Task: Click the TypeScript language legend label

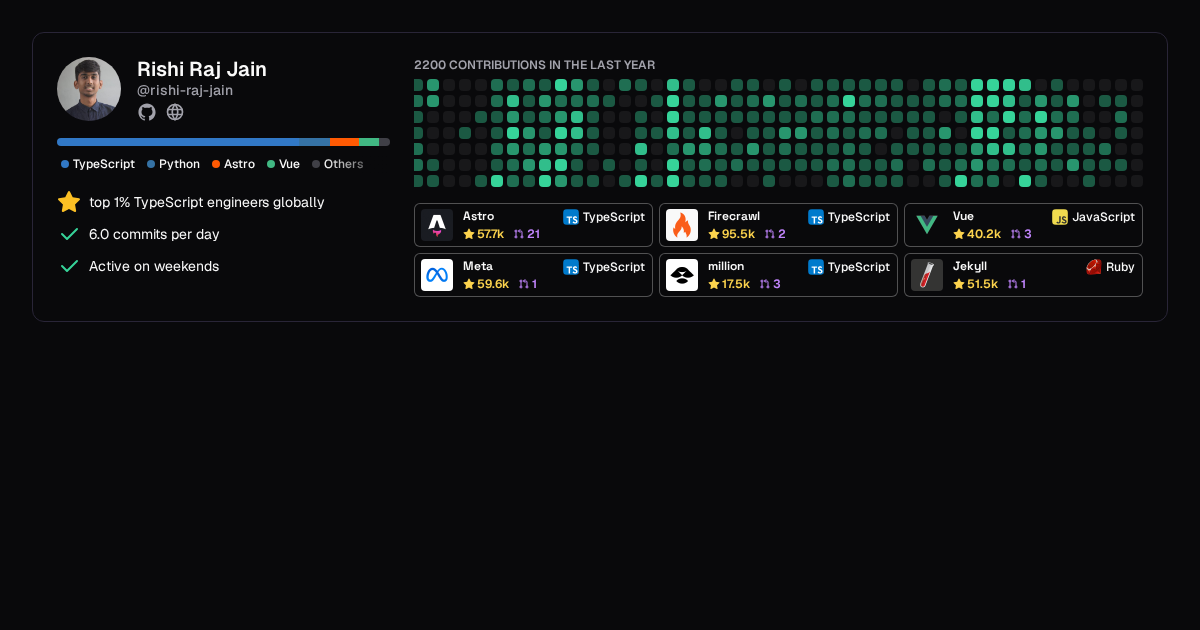Action: pyautogui.click(x=104, y=164)
